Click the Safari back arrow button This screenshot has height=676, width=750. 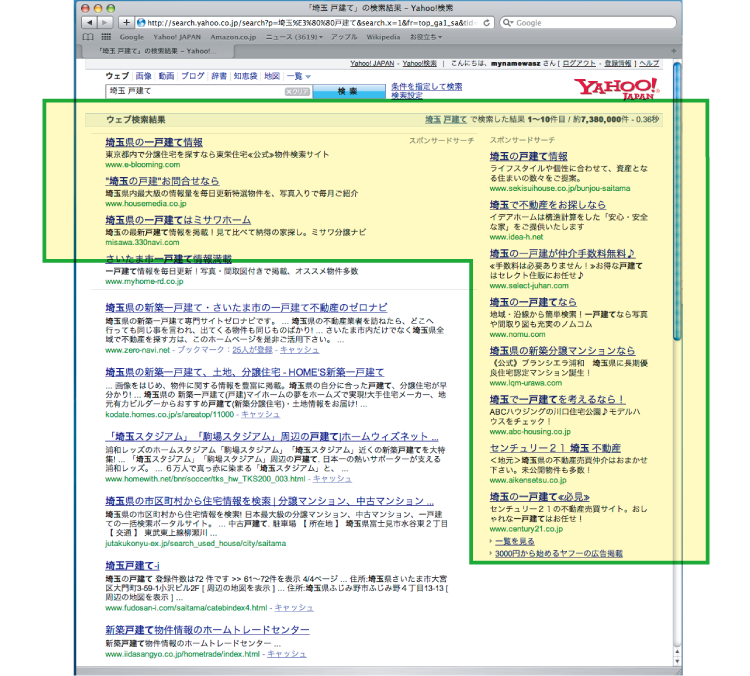click(x=88, y=22)
